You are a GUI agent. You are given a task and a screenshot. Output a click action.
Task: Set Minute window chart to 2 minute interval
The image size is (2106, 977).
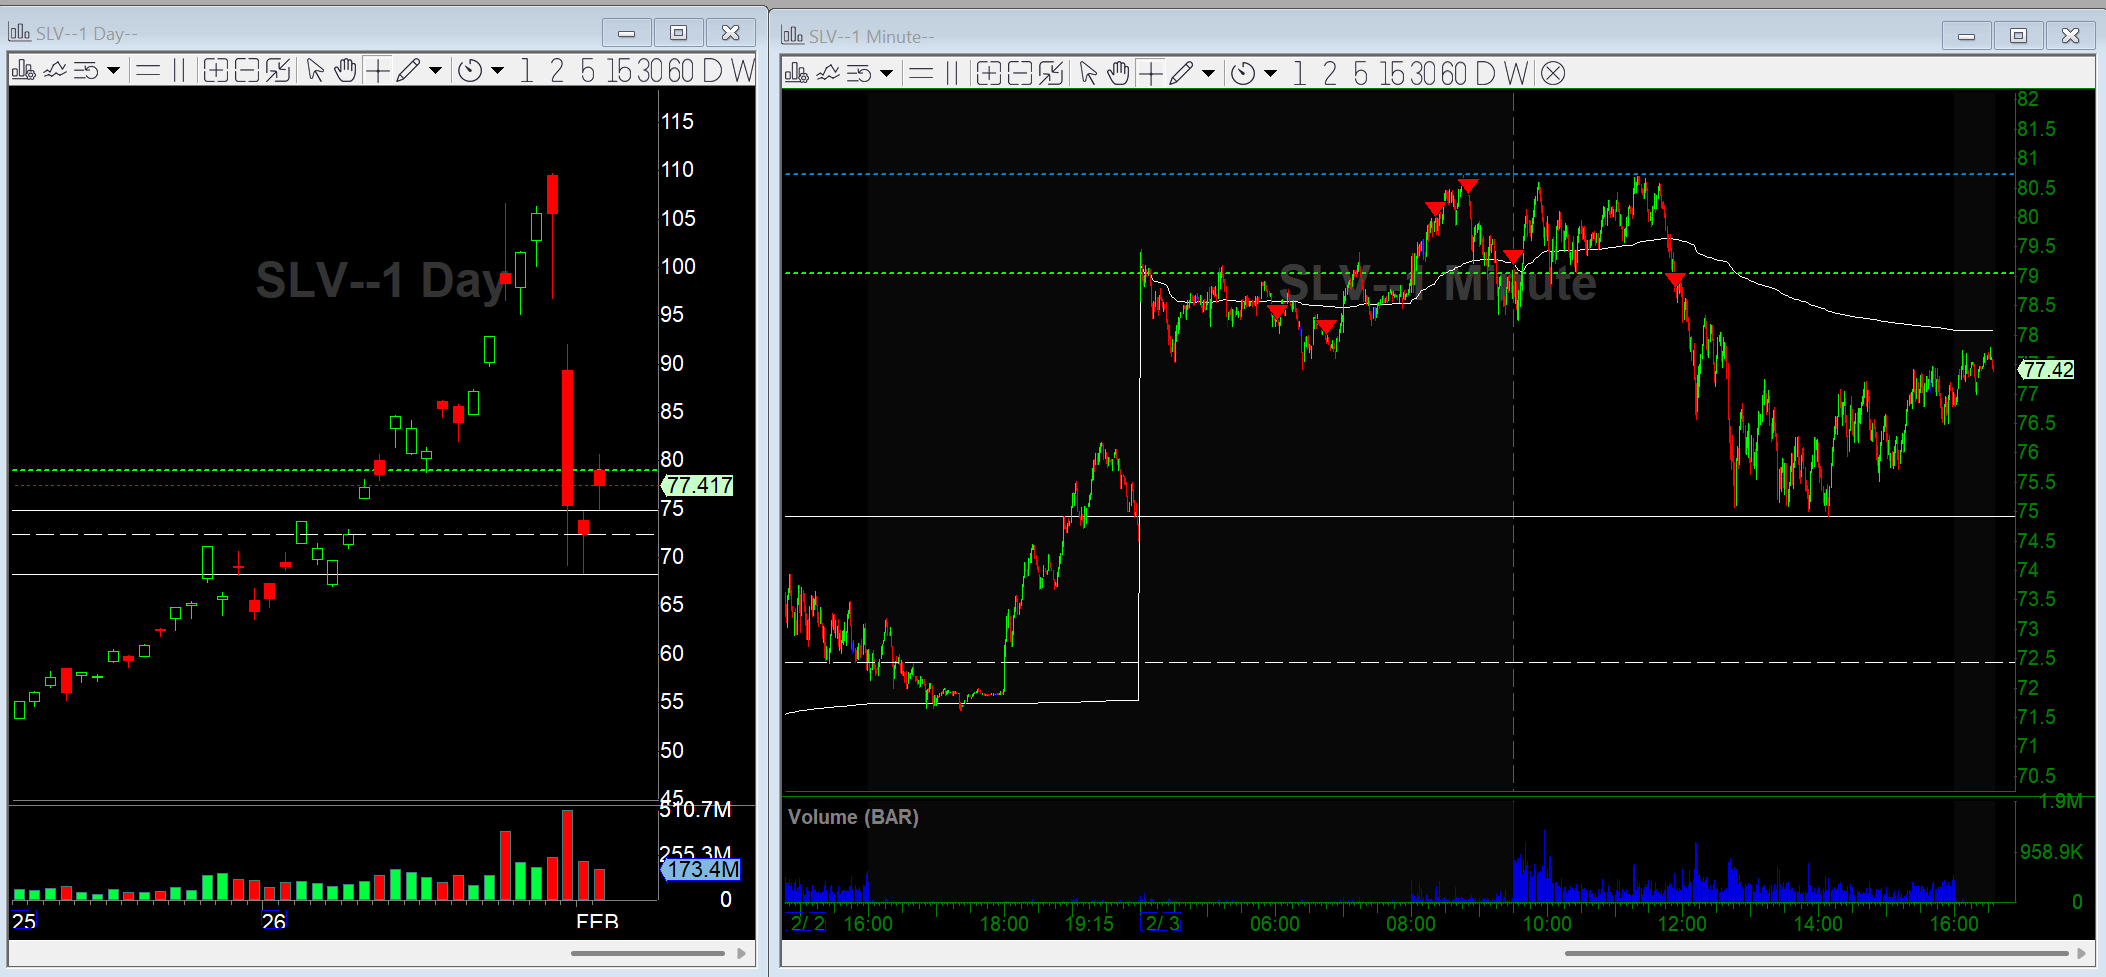click(x=1330, y=74)
